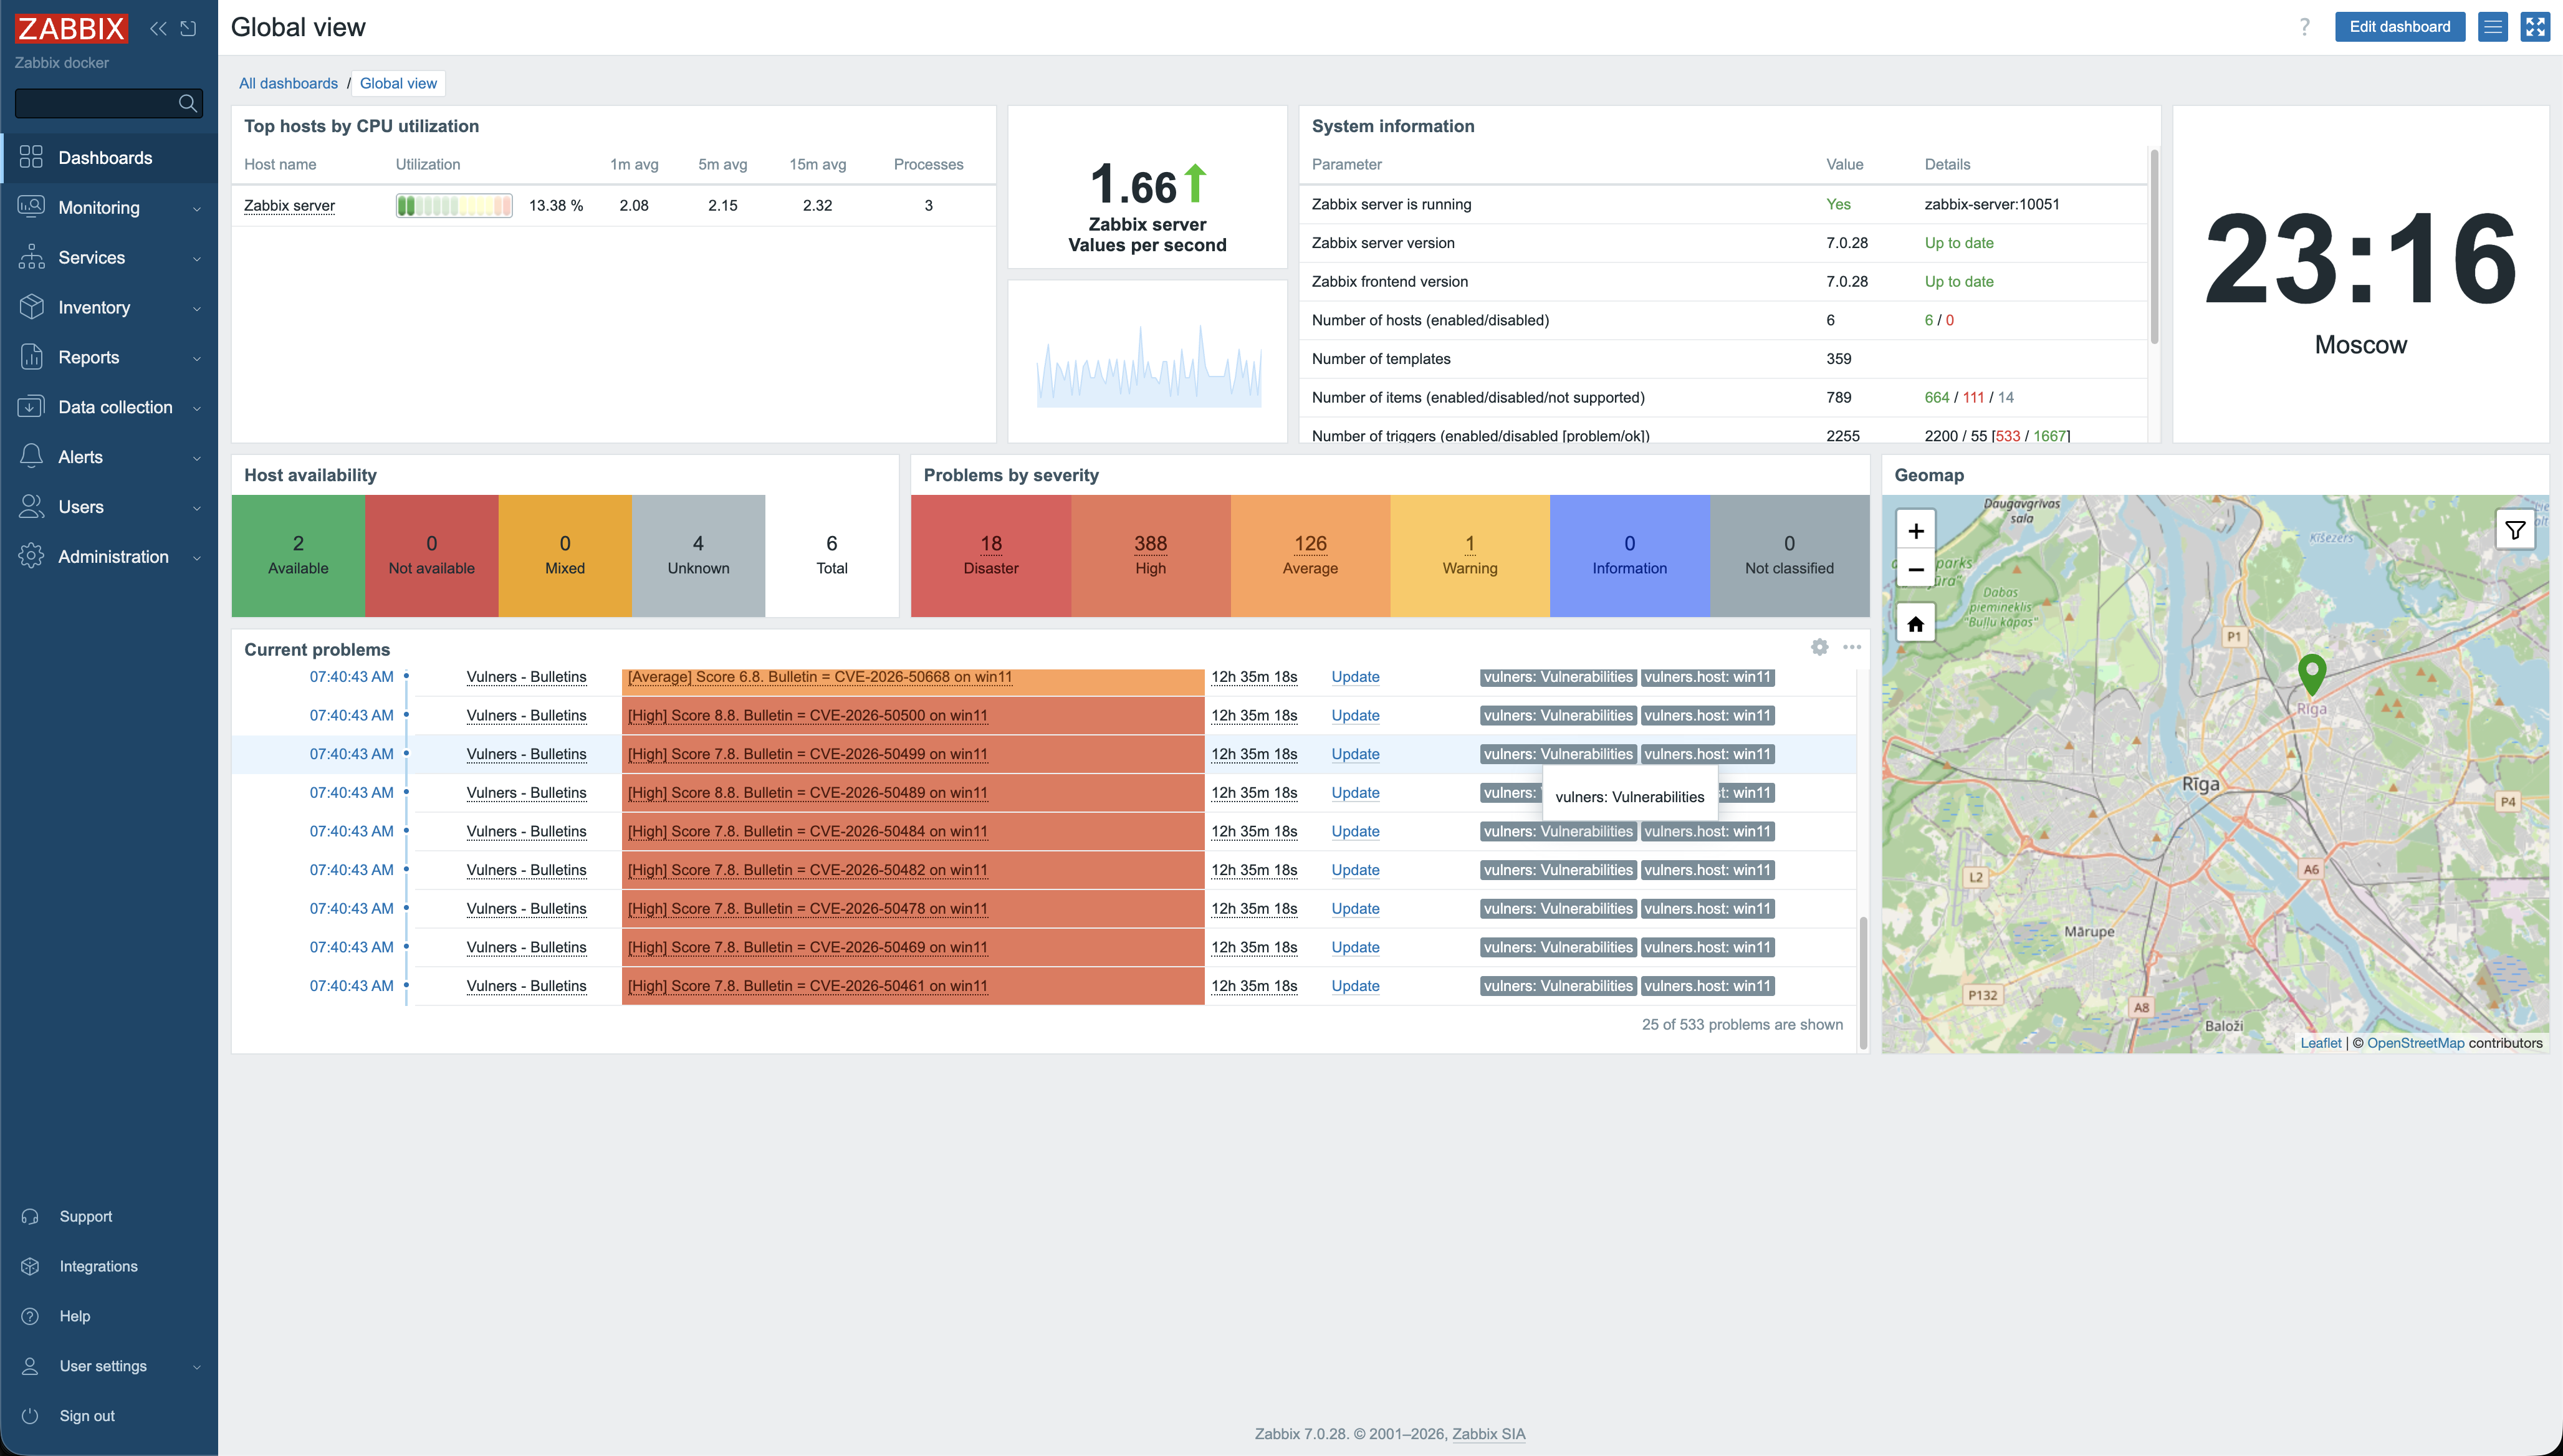
Task: Click the User settings person icon
Action: (30, 1367)
